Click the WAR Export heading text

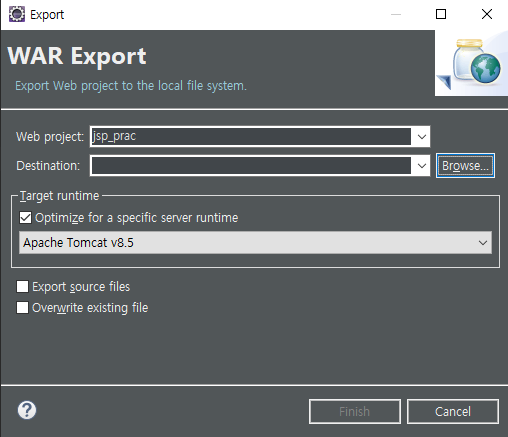[x=77, y=56]
